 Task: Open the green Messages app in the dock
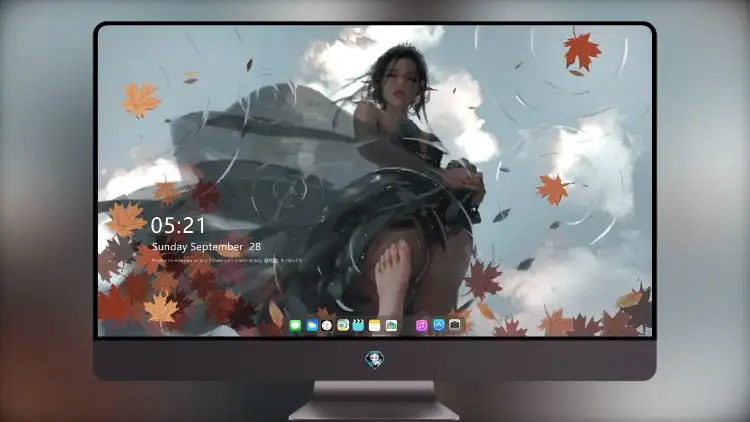point(295,326)
